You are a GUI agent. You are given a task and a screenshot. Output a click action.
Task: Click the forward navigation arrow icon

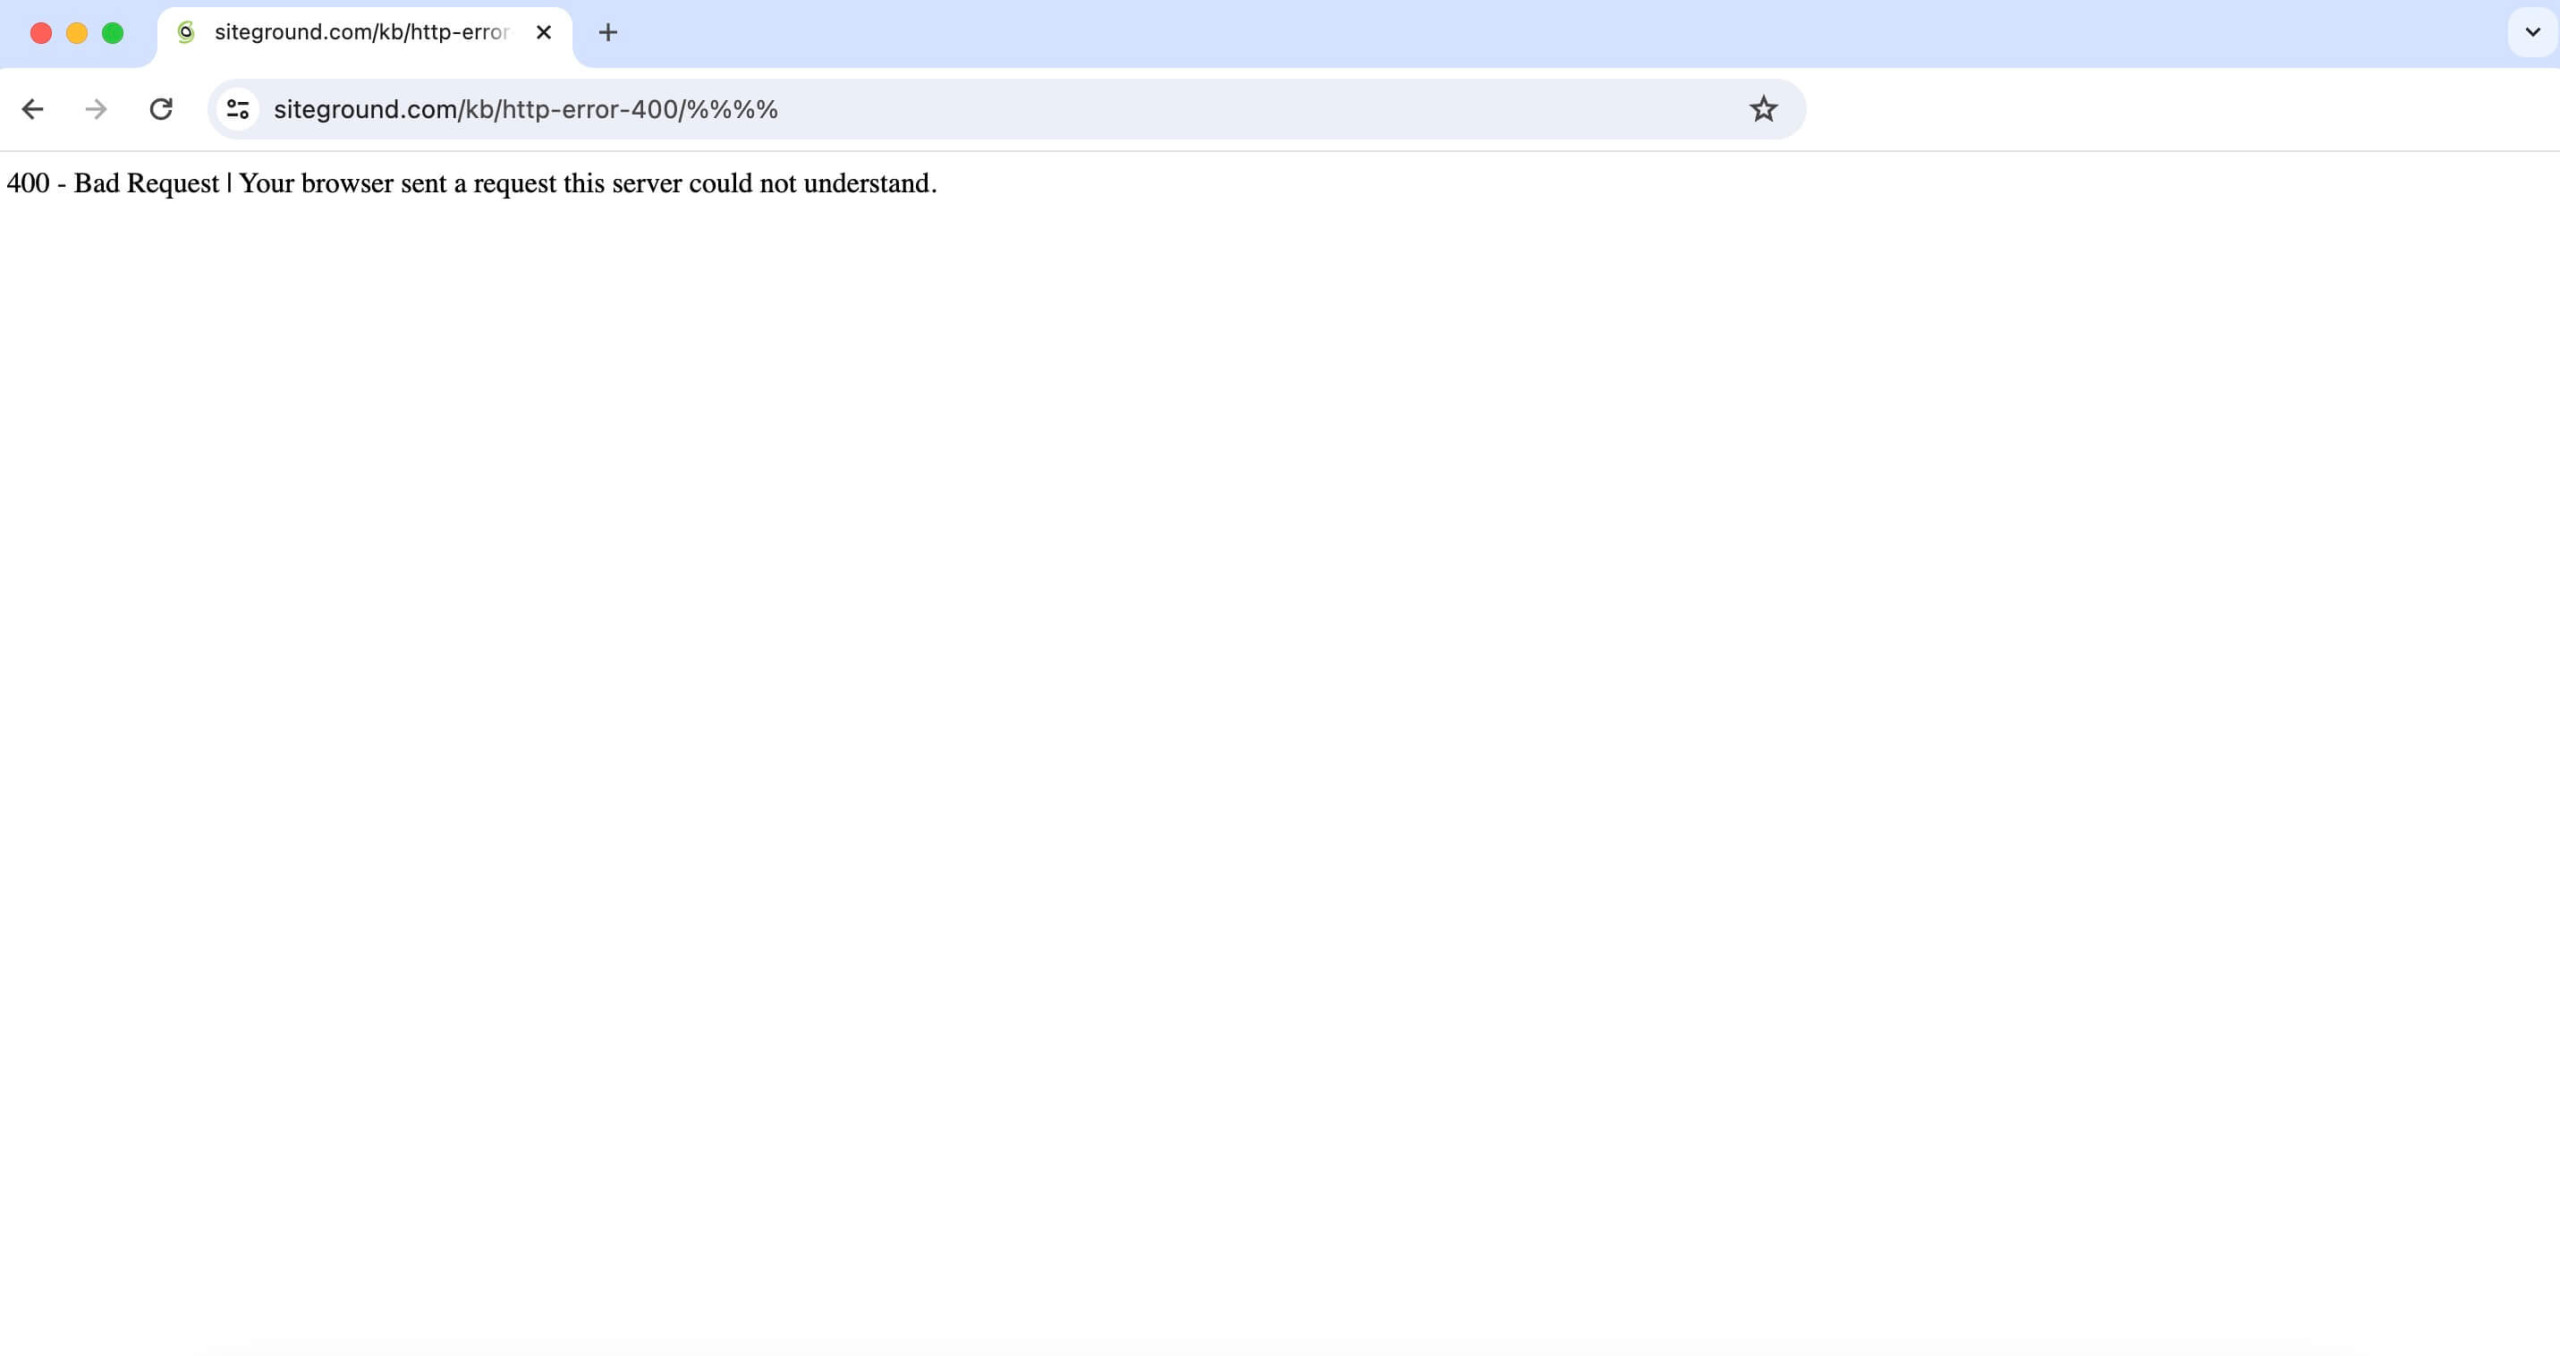tap(97, 108)
